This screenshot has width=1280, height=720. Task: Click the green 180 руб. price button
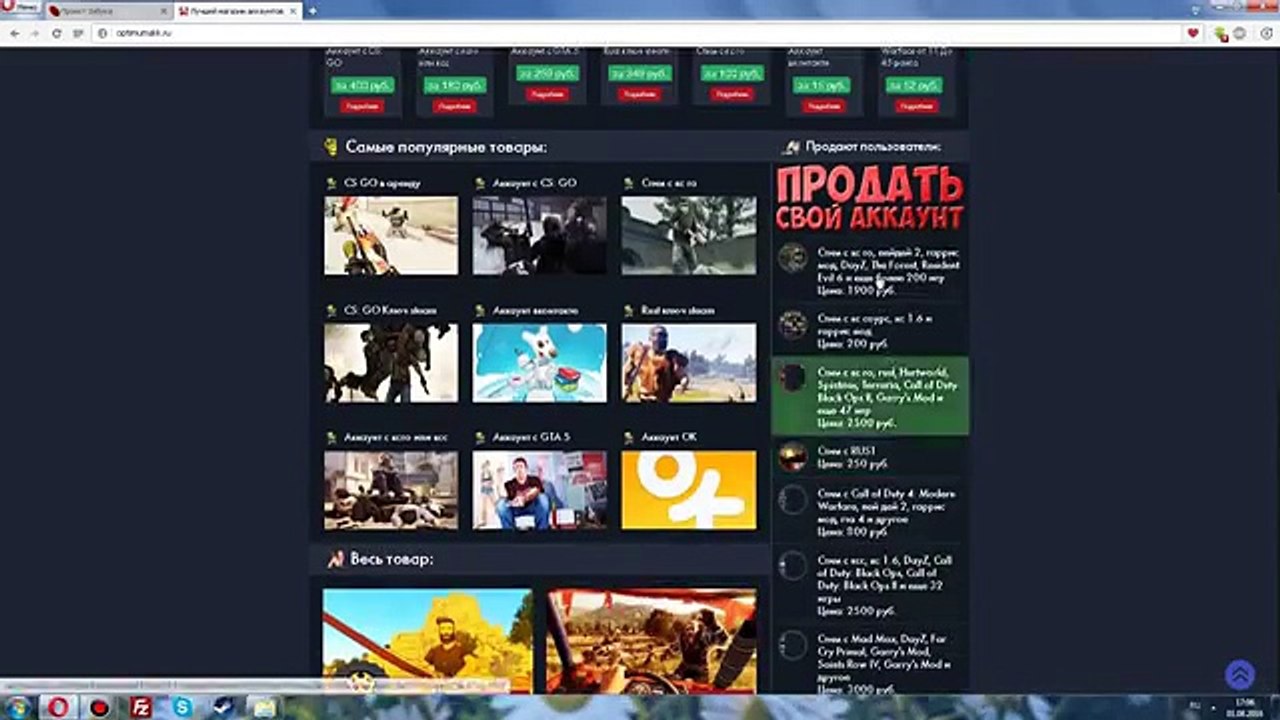pos(454,86)
